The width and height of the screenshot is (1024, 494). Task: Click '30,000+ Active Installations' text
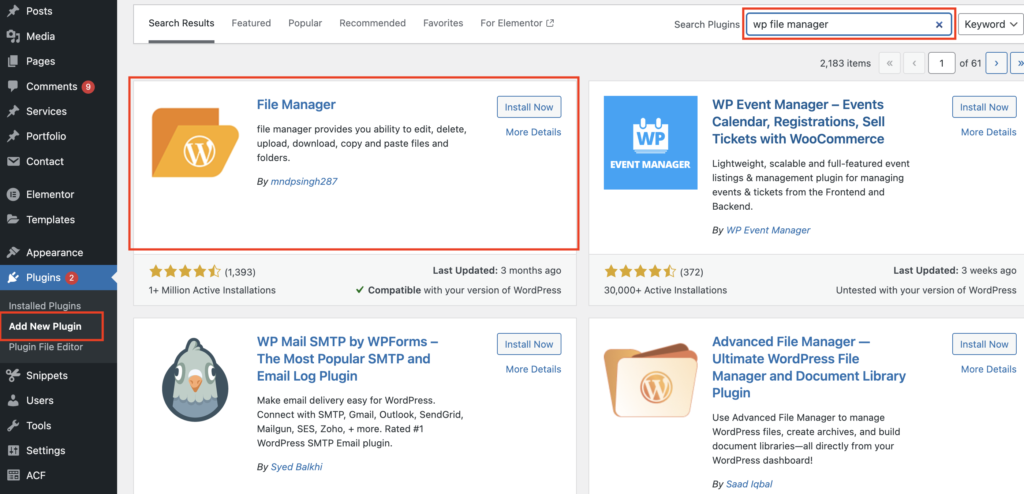coord(665,289)
